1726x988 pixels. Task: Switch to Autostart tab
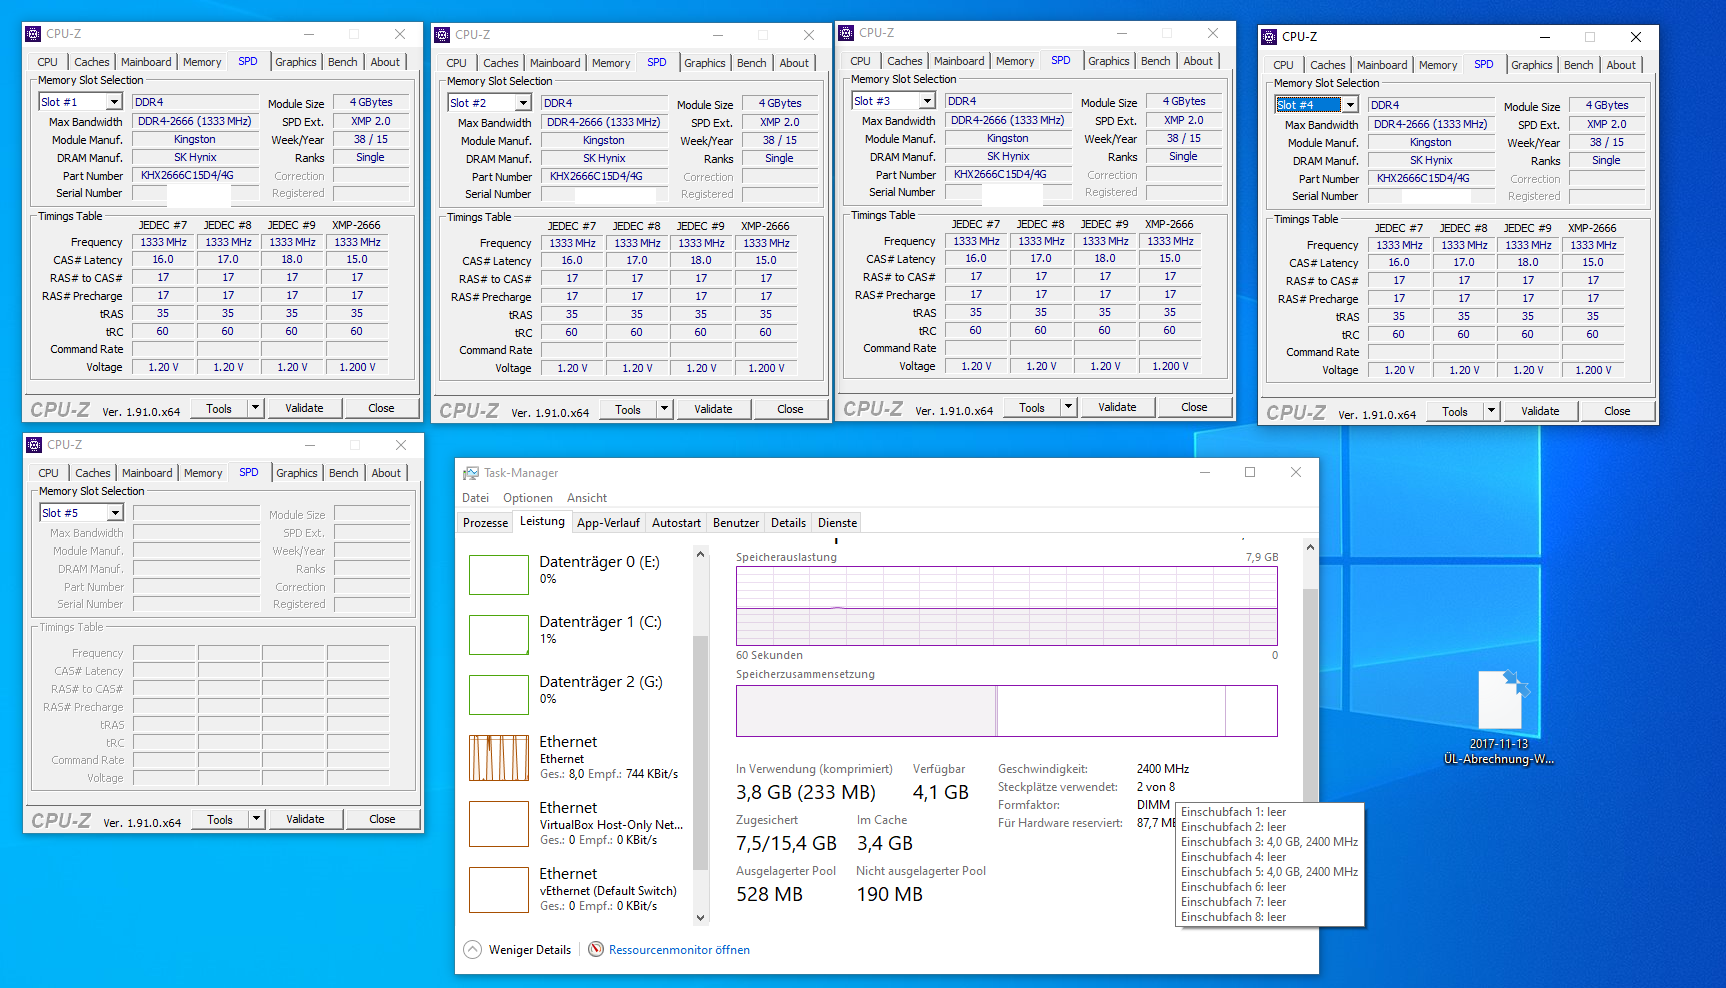(676, 523)
